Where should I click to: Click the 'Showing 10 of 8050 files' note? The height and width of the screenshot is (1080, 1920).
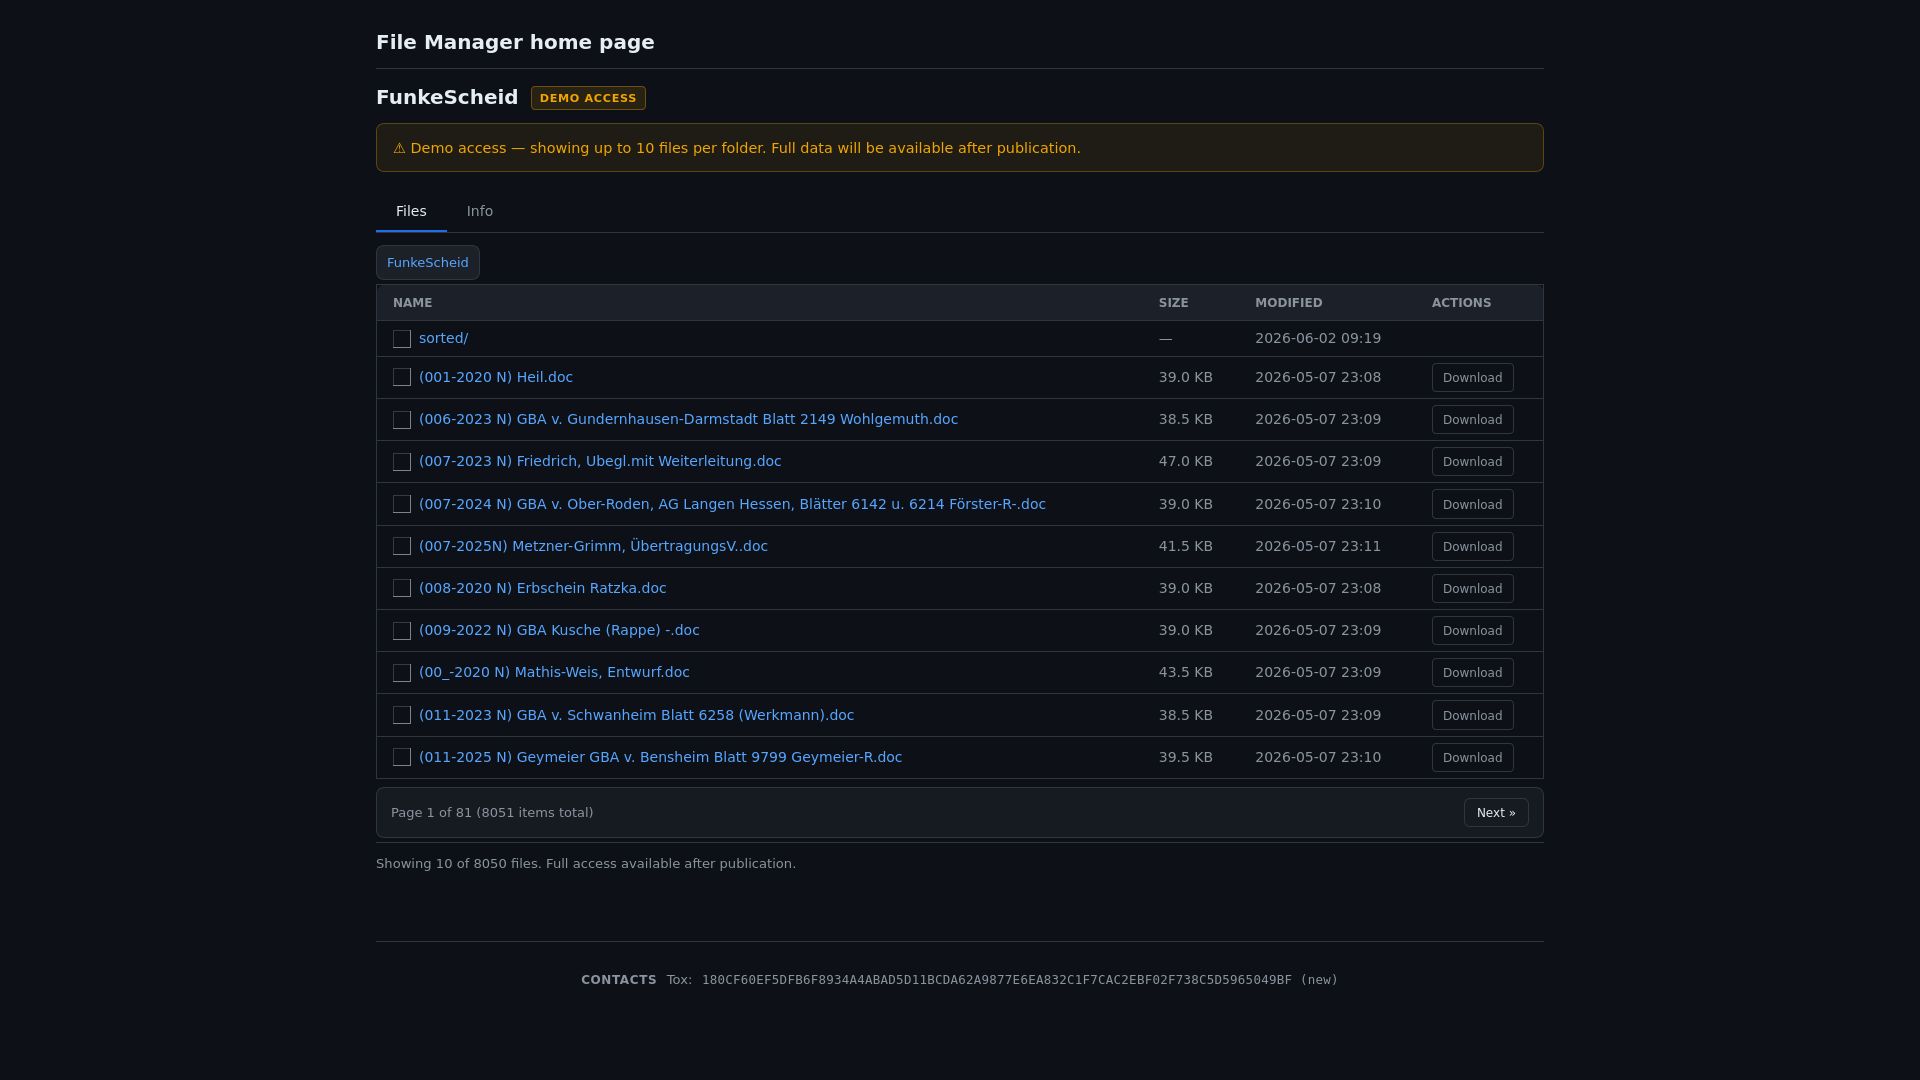[x=586, y=864]
